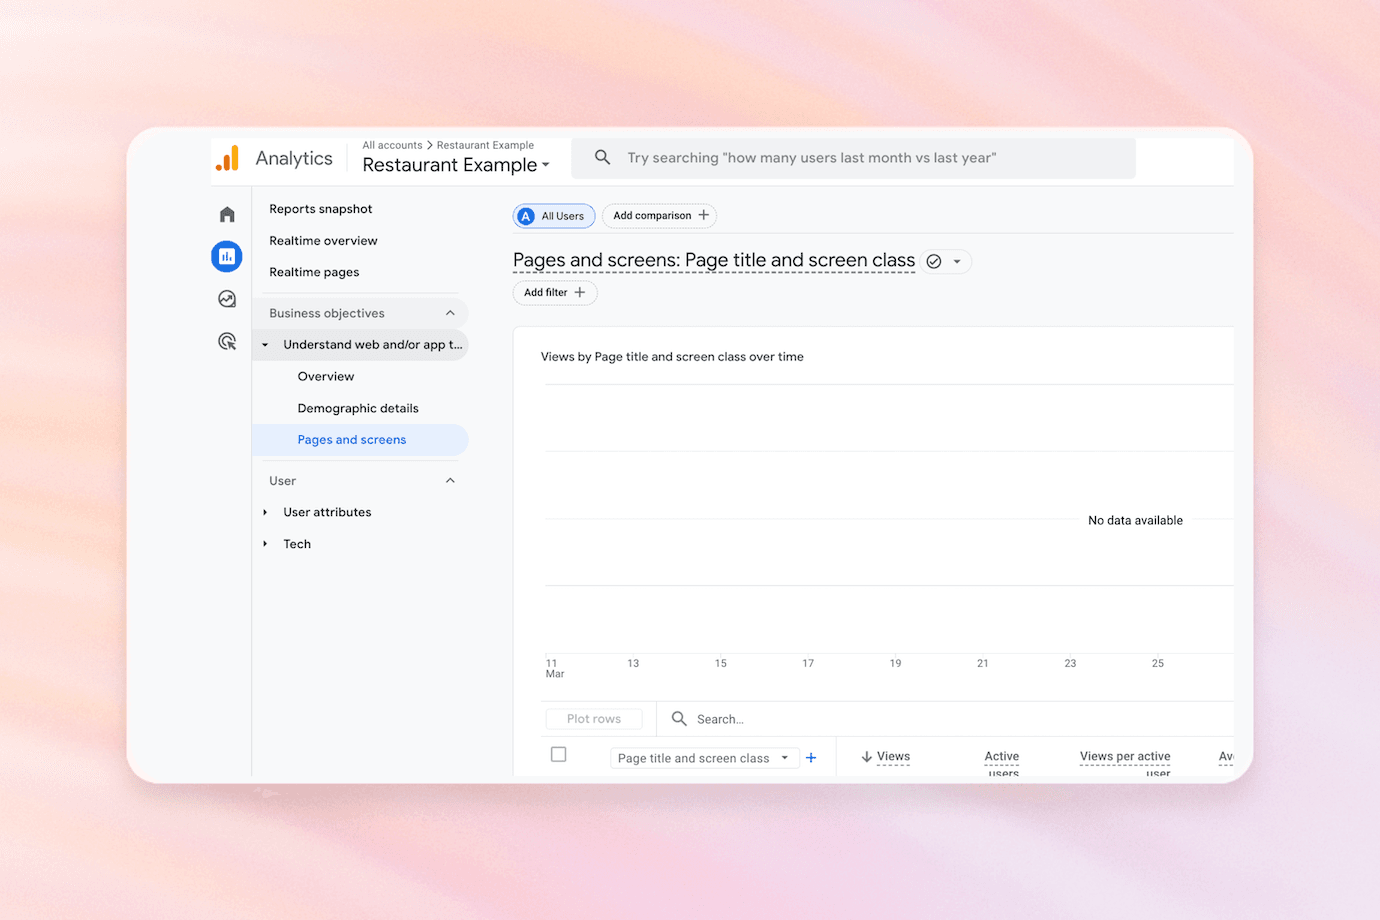This screenshot has height=920, width=1380.
Task: Select the Reports bar chart icon
Action: pyautogui.click(x=227, y=257)
